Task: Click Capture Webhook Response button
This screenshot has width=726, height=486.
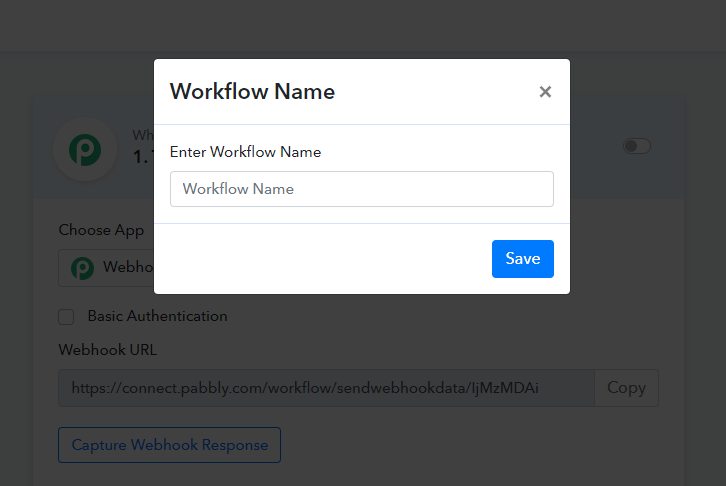Action: pos(169,445)
